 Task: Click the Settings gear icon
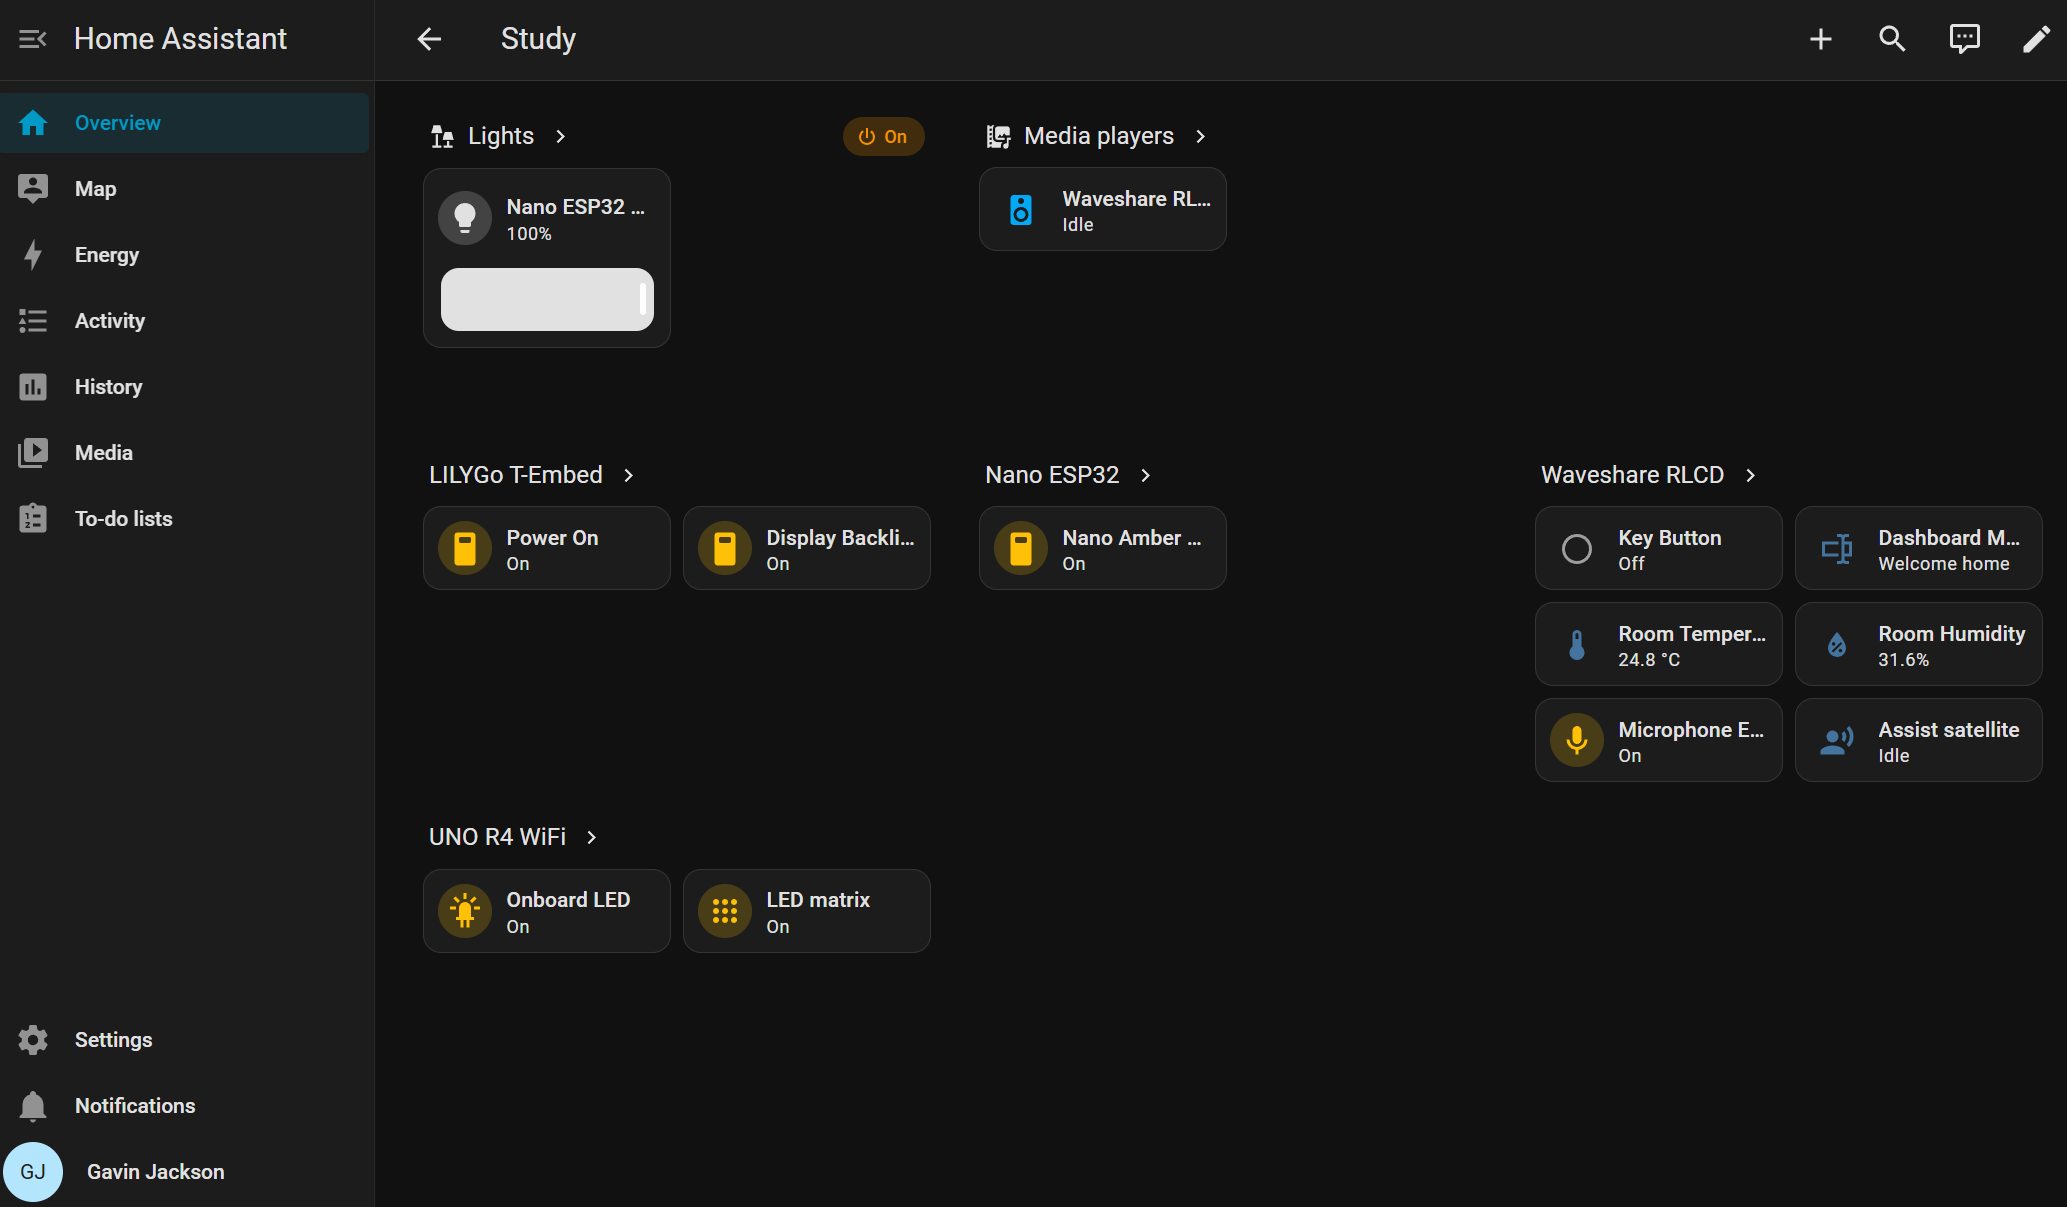pos(33,1040)
